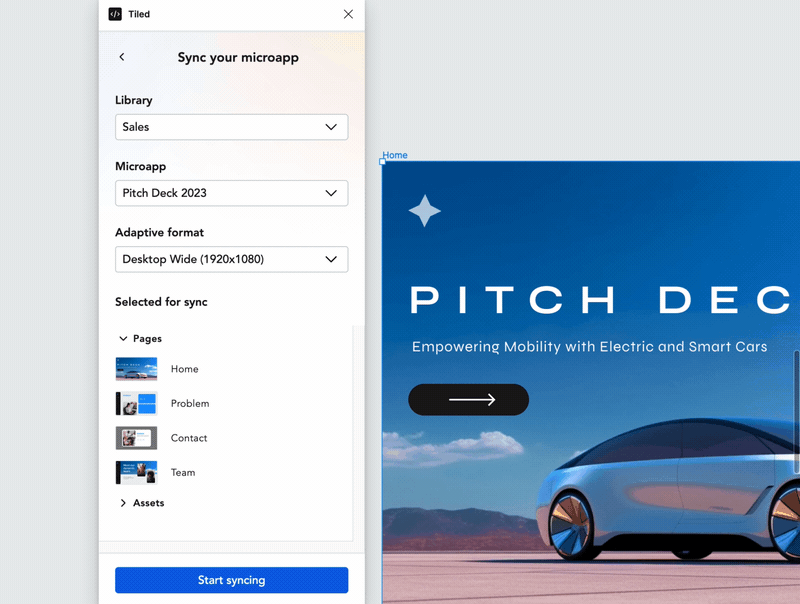
Task: Open the Library dropdown showing Sales
Action: [232, 127]
